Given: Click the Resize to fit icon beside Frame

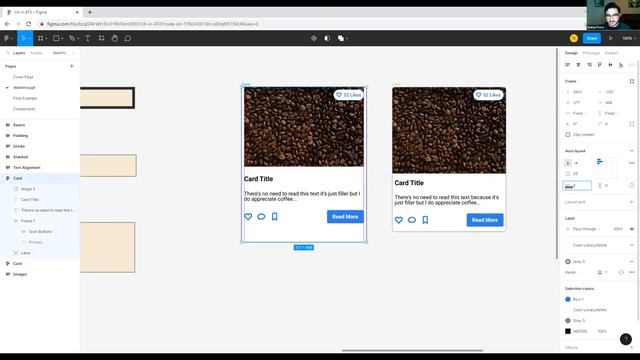Looking at the screenshot, I should 632,81.
